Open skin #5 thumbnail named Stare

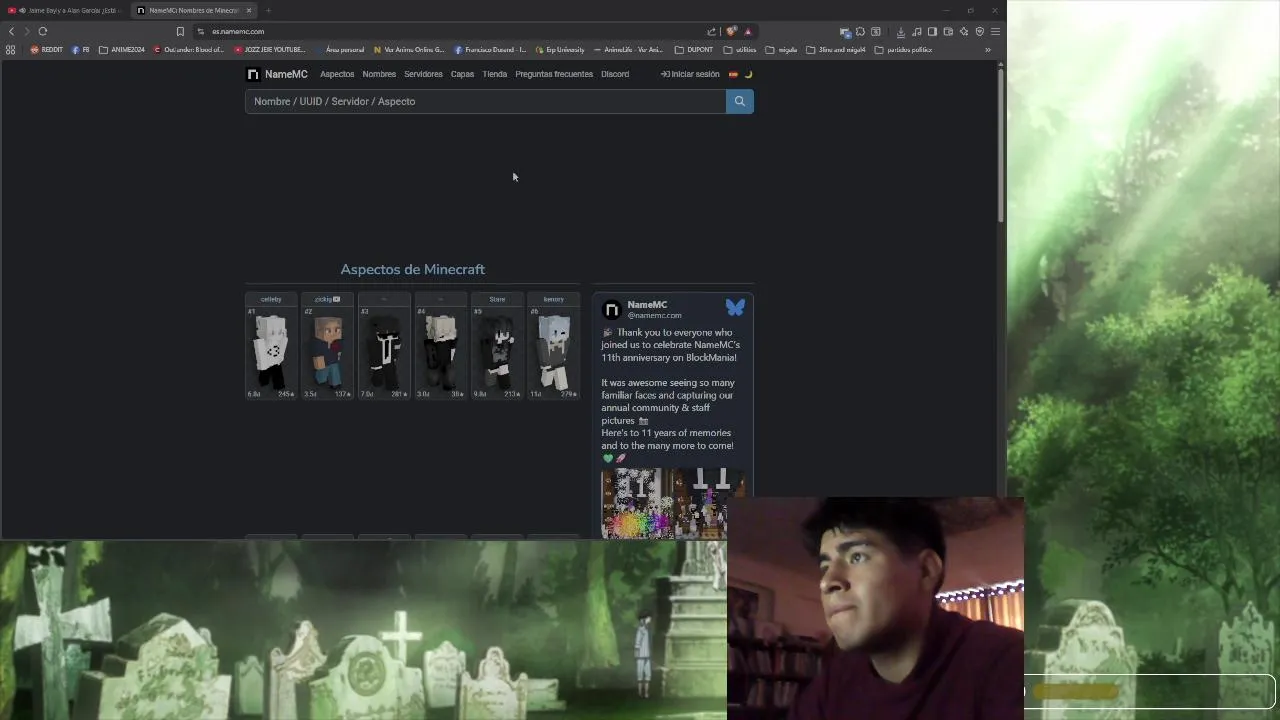tap(497, 346)
